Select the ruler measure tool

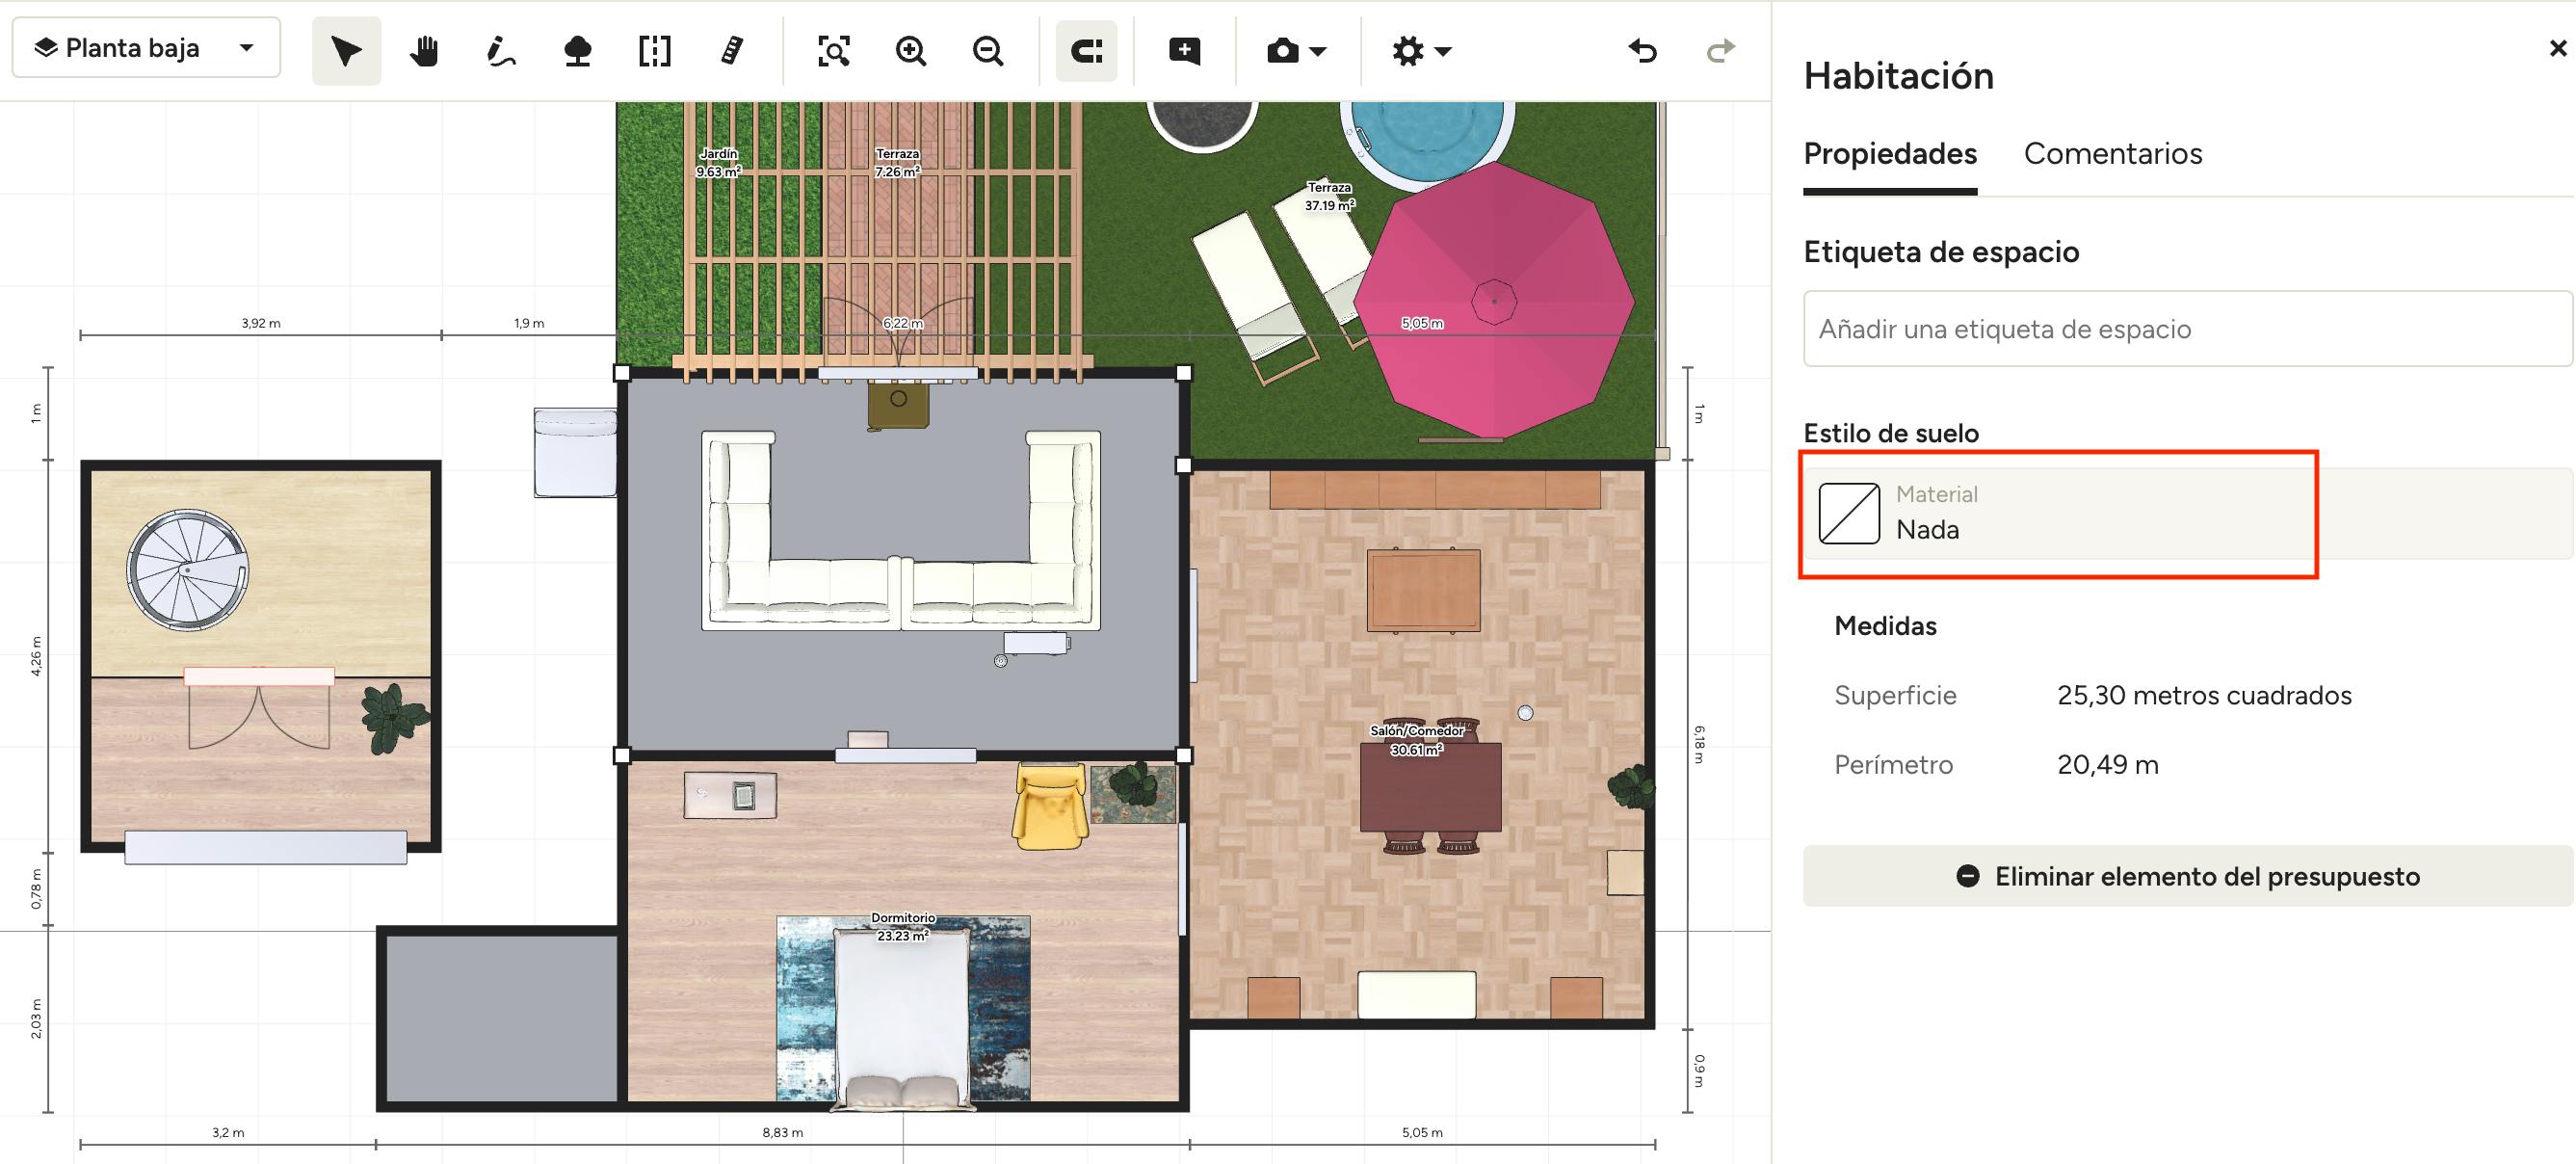click(732, 51)
